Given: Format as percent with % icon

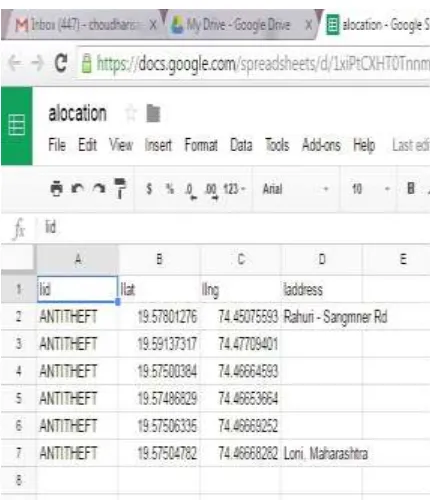Looking at the screenshot, I should coord(170,189).
